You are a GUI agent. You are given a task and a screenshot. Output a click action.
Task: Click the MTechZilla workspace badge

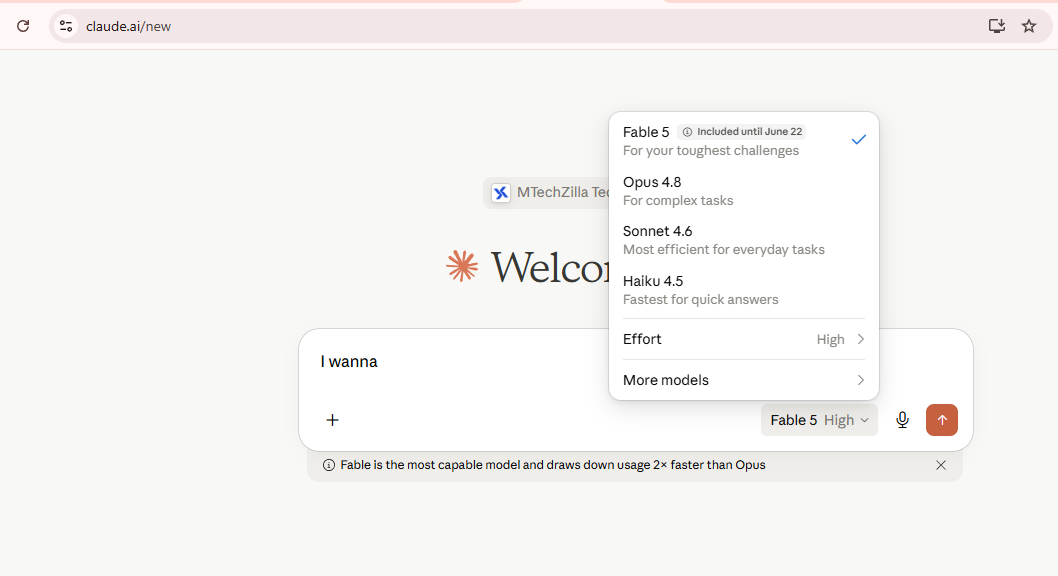tap(548, 193)
